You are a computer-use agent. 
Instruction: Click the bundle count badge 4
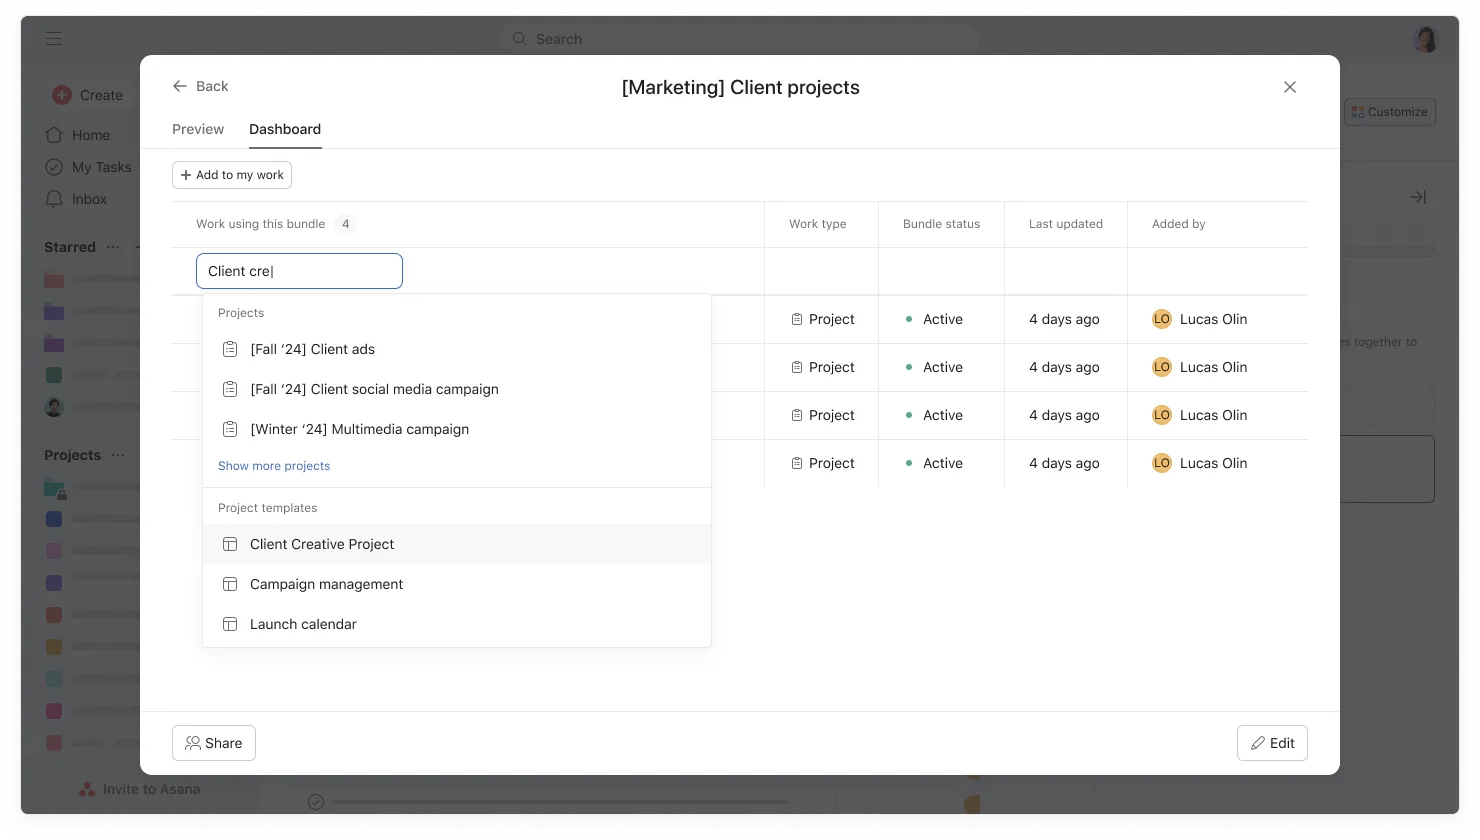coord(346,224)
